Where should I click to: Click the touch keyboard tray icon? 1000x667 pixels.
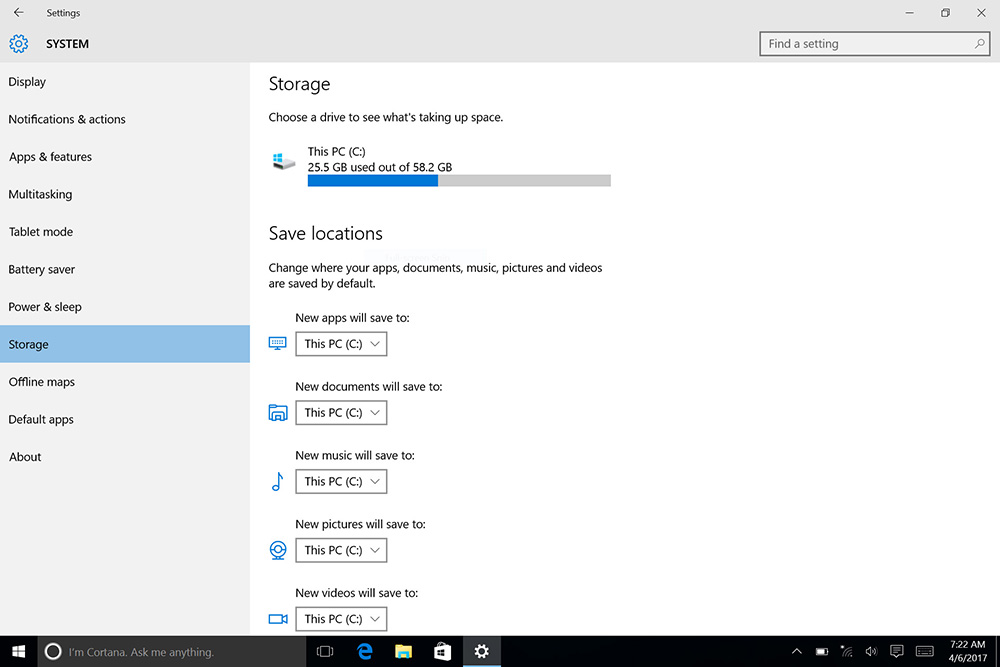(x=925, y=651)
